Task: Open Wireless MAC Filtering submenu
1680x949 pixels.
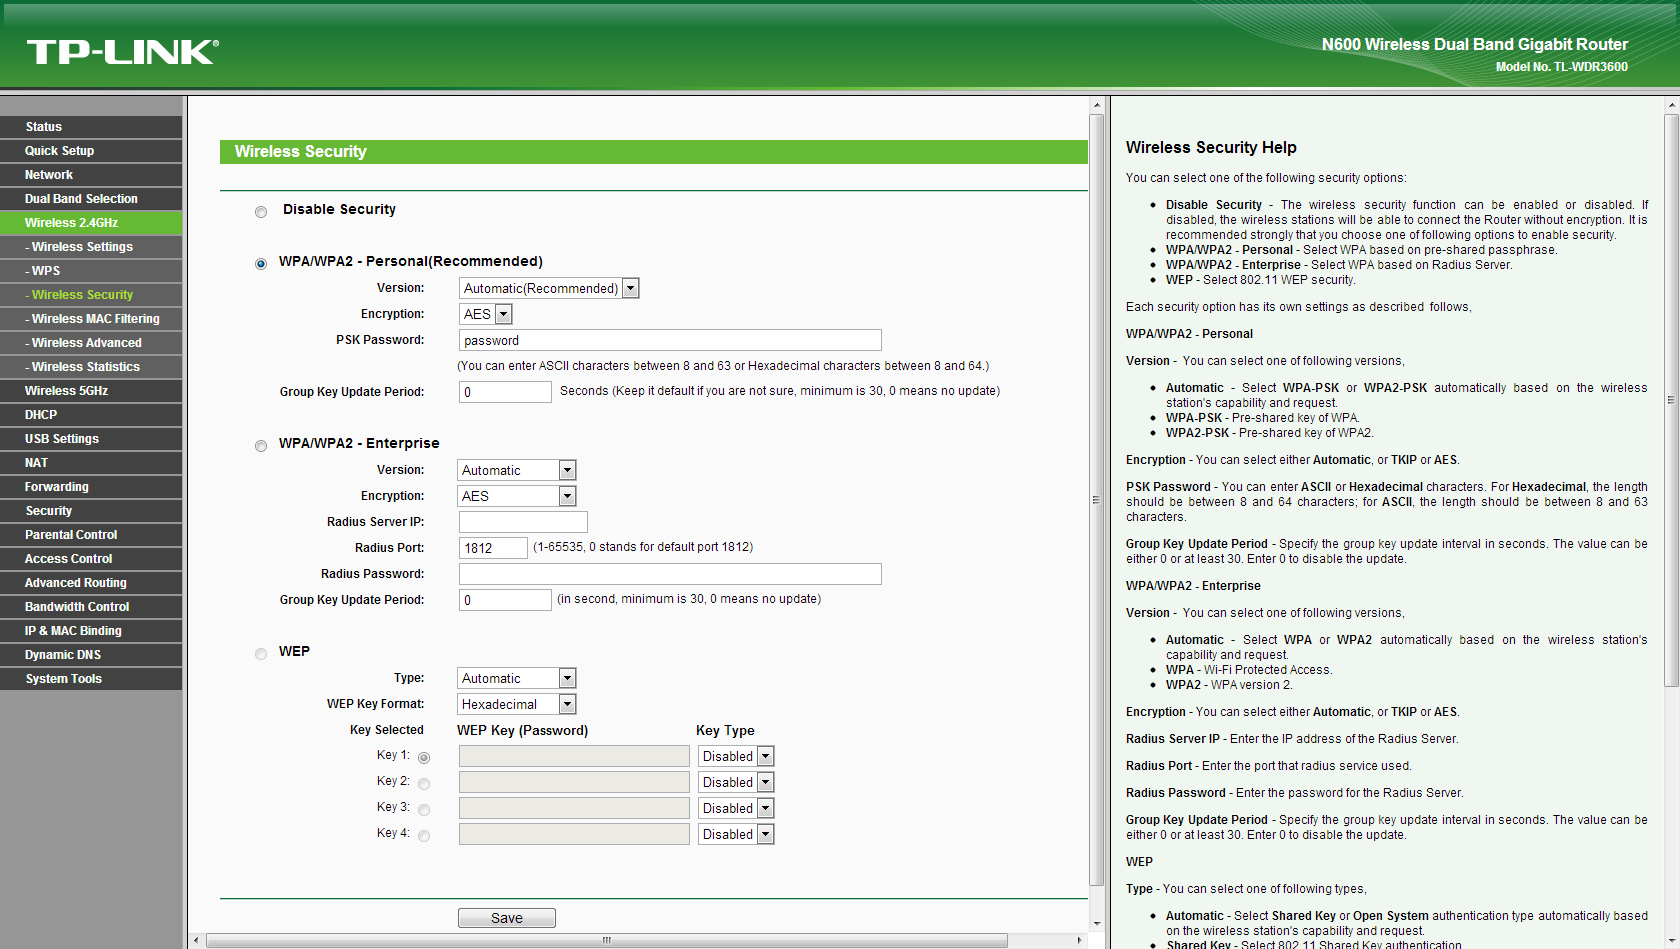Action: pos(91,319)
